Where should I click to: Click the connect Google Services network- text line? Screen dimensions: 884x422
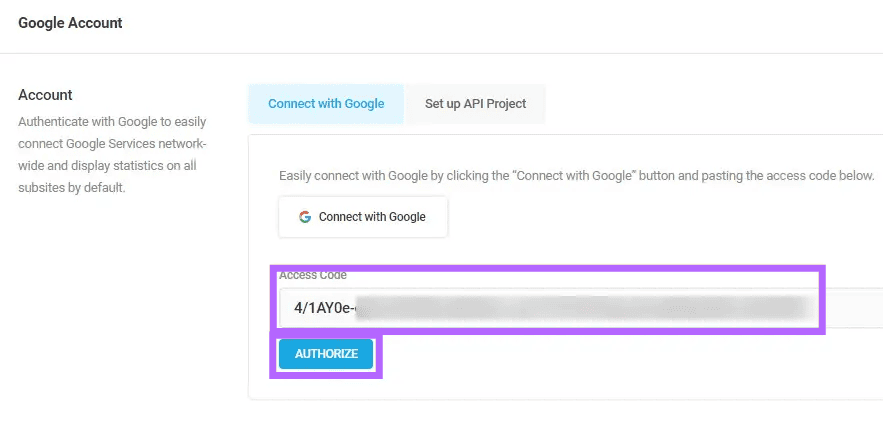tap(112, 144)
